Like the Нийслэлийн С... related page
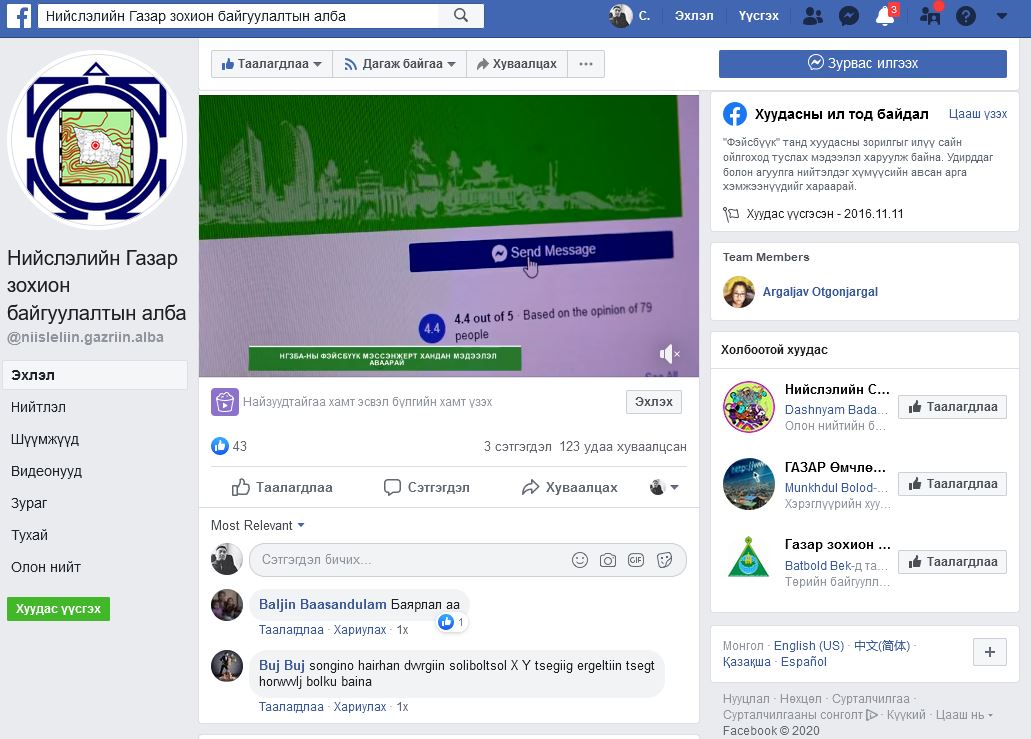The width and height of the screenshot is (1031, 739). pyautogui.click(x=952, y=407)
